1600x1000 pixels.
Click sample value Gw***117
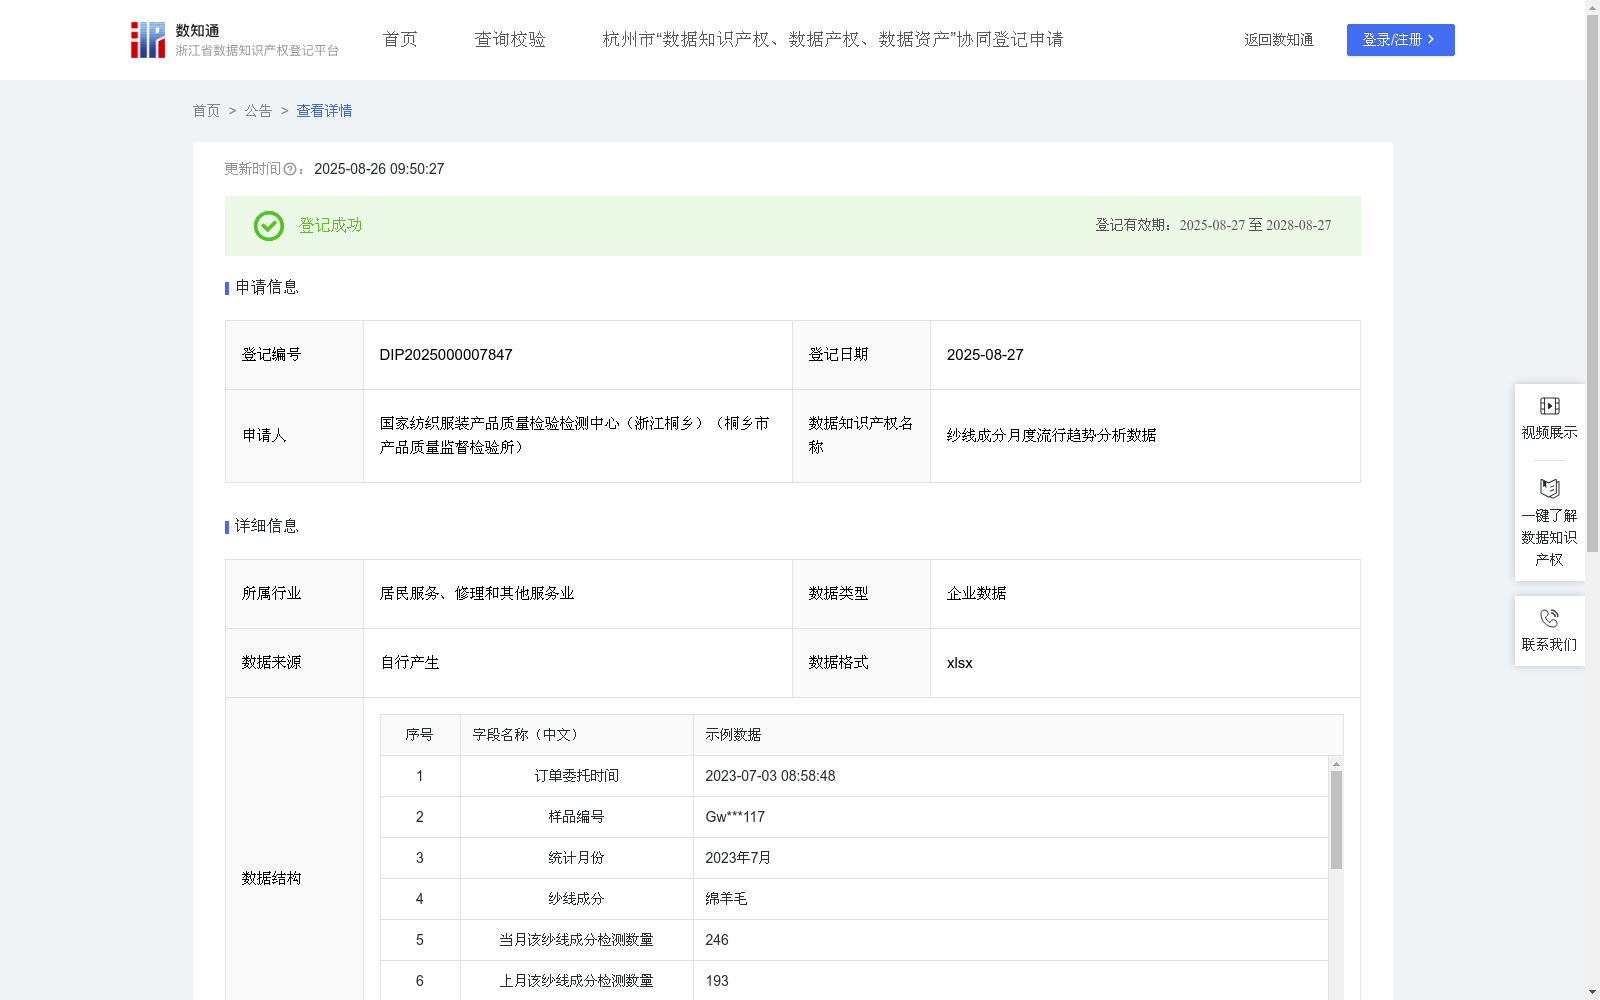[x=735, y=817]
